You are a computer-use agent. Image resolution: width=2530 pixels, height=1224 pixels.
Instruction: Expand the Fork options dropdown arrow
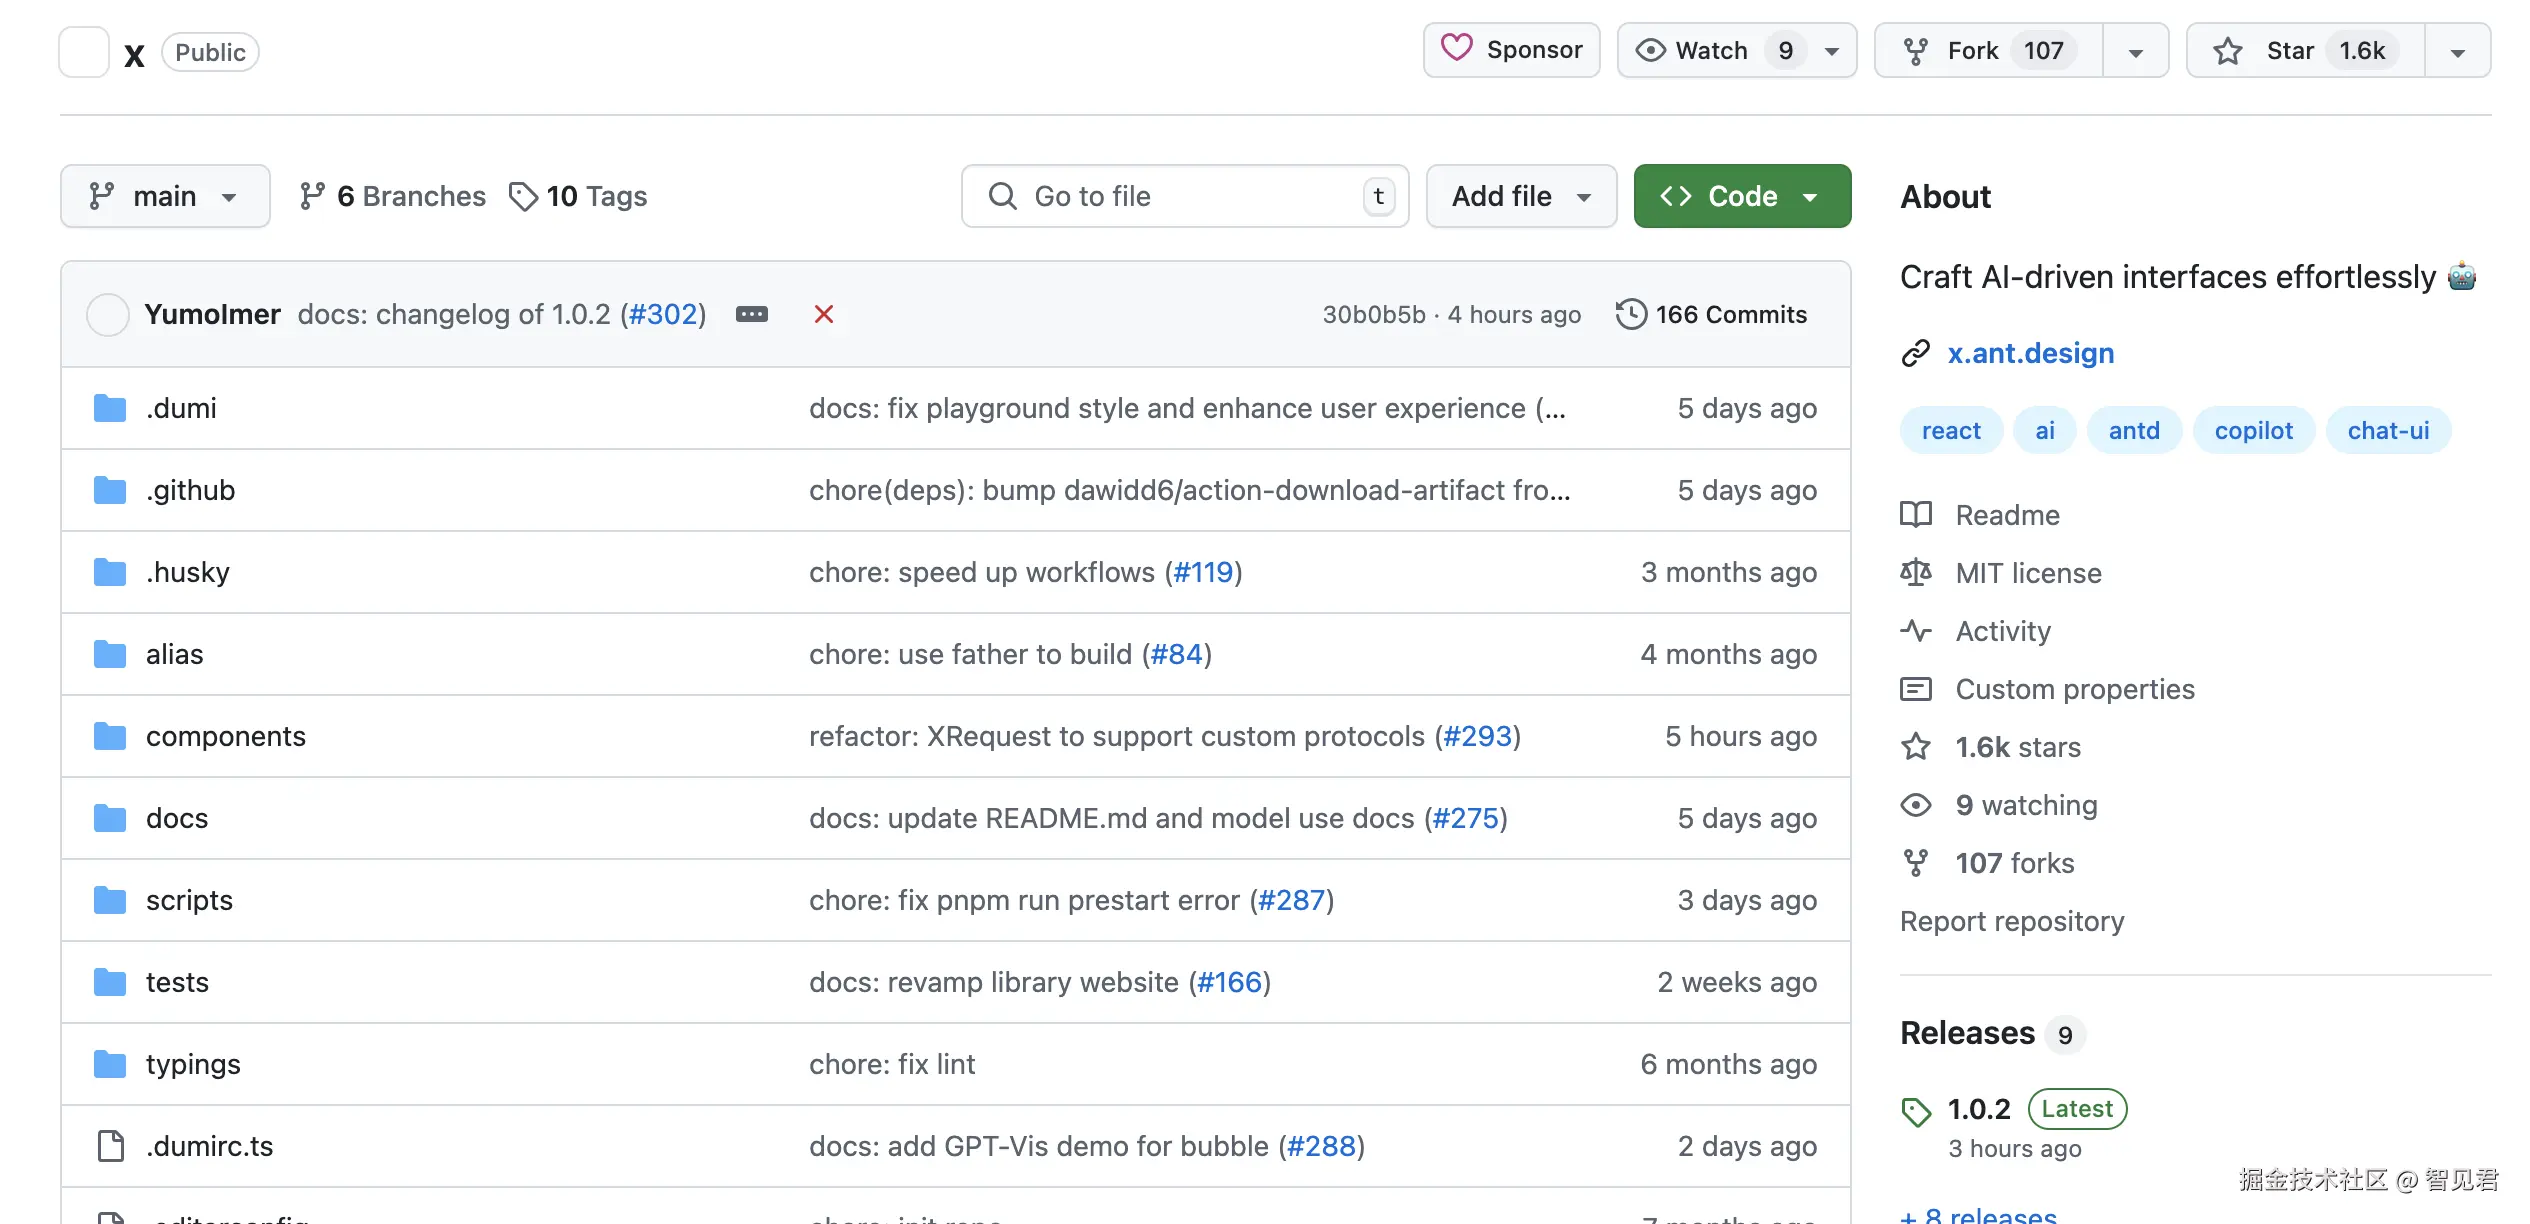[x=2135, y=51]
